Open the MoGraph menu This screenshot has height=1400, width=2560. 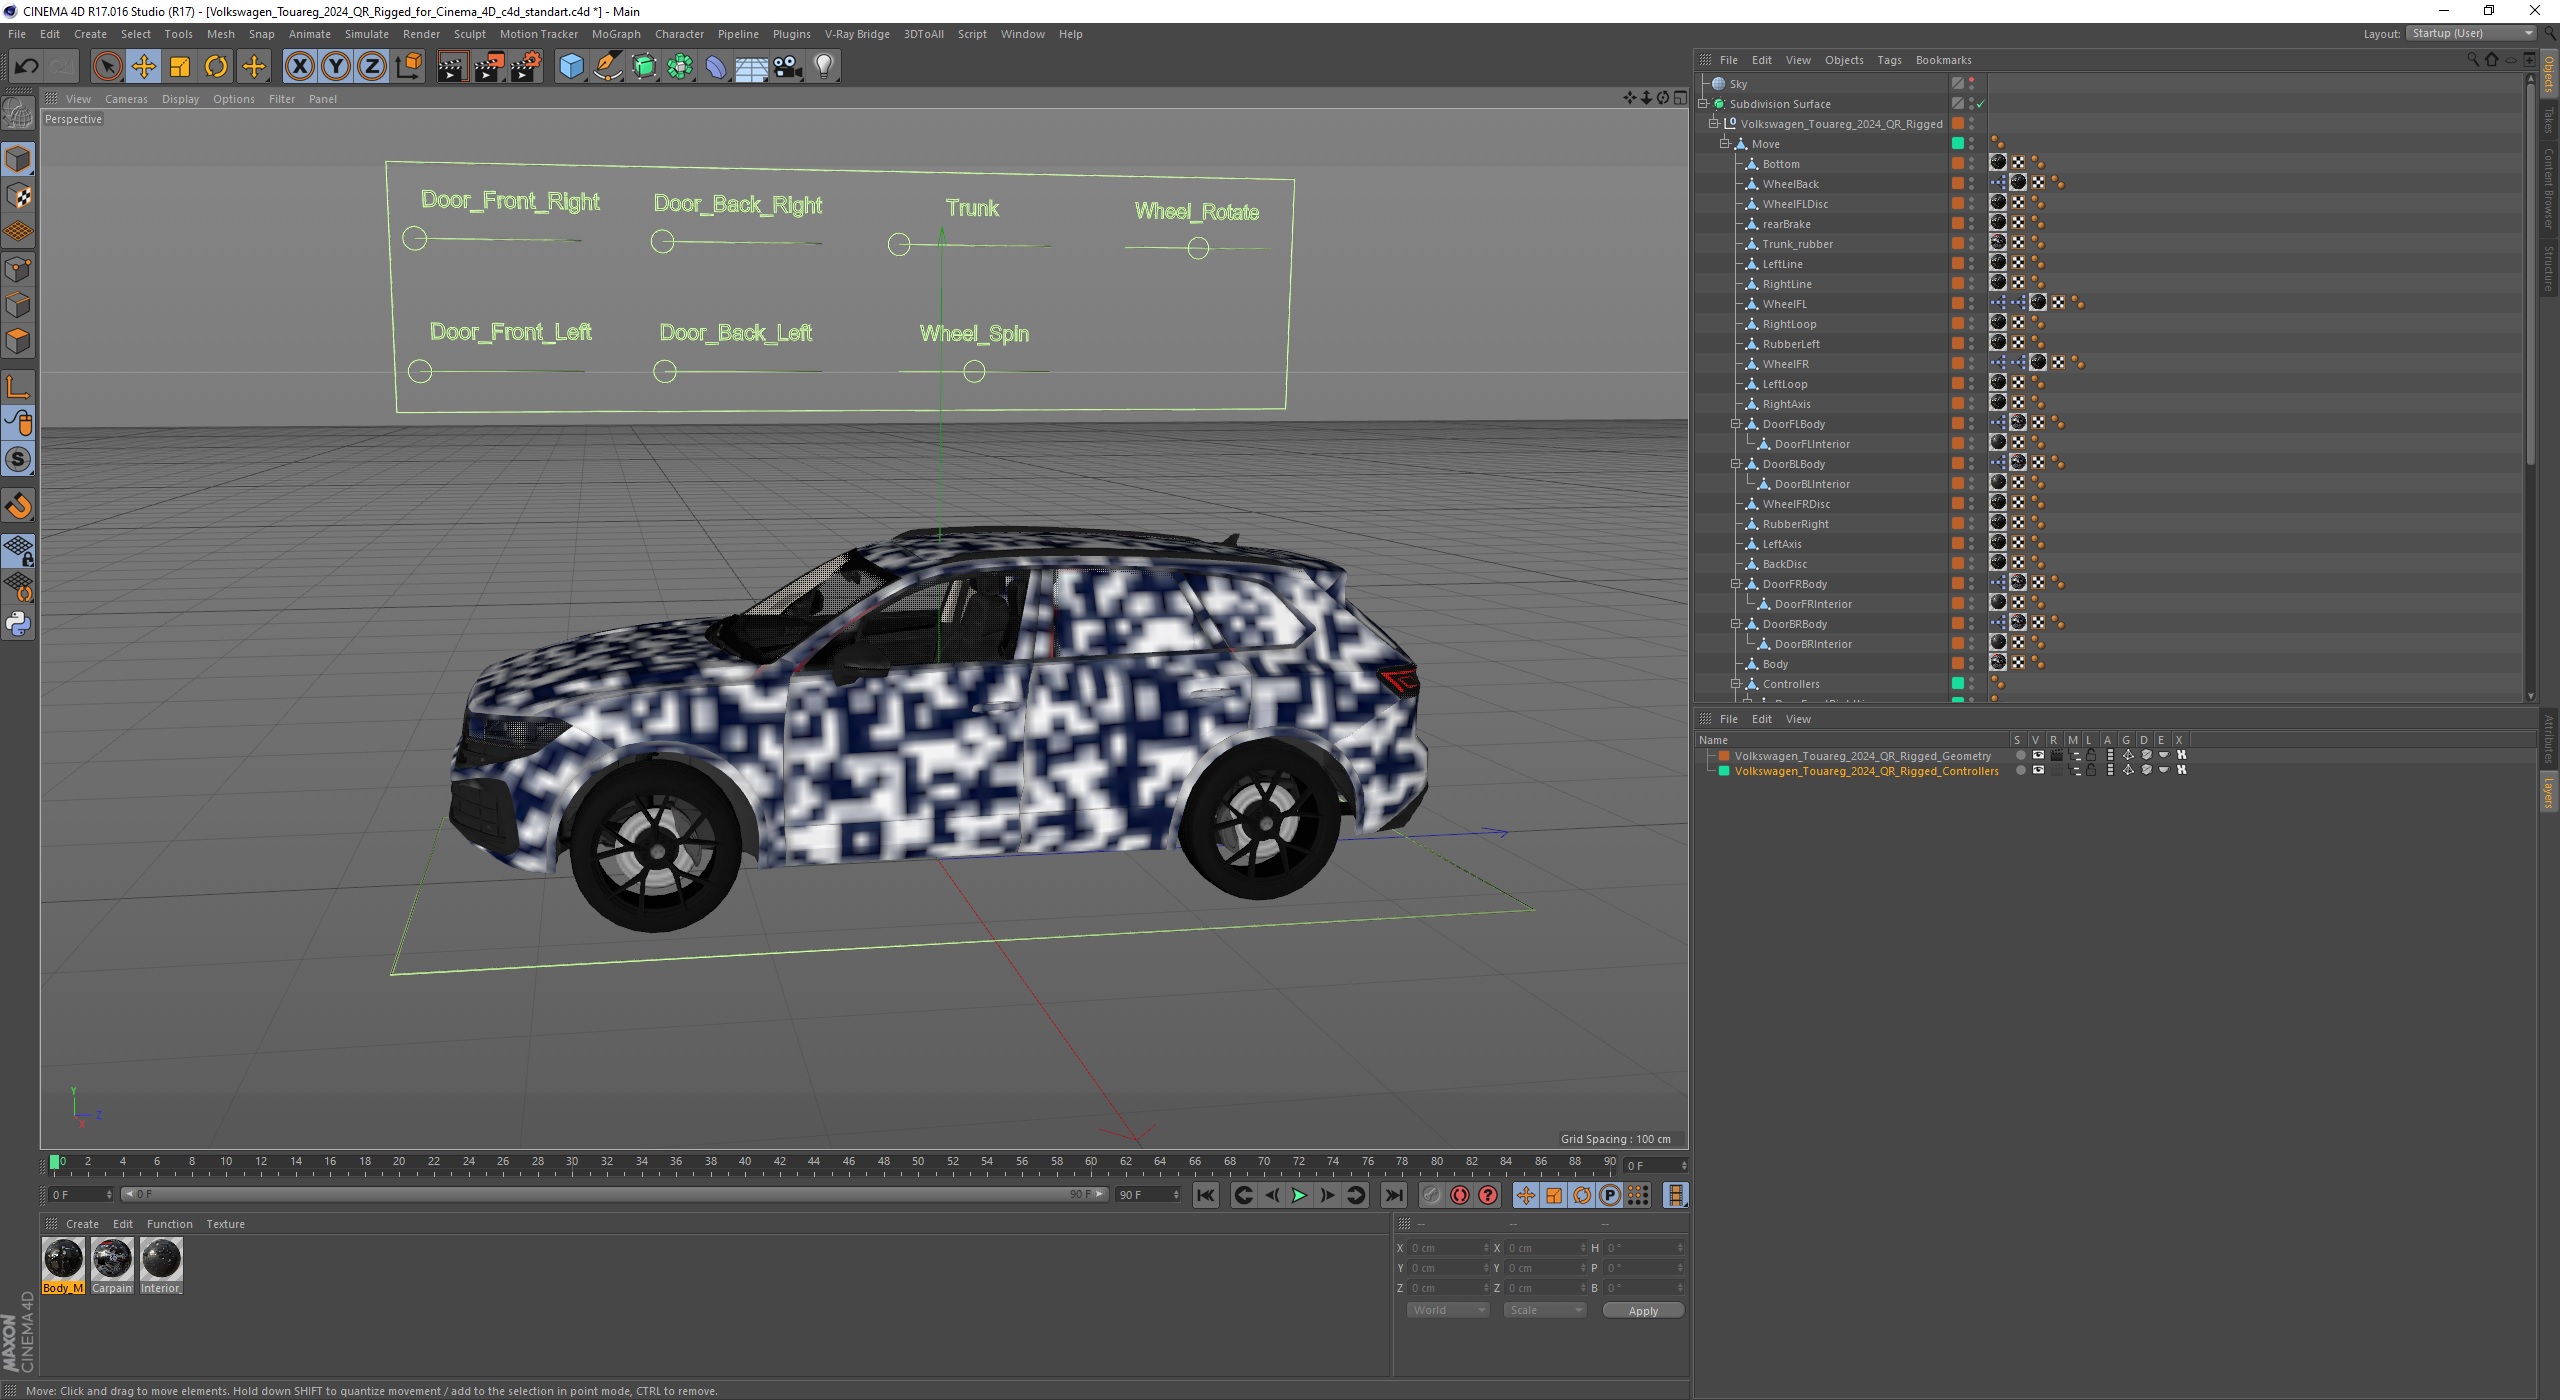click(x=615, y=34)
